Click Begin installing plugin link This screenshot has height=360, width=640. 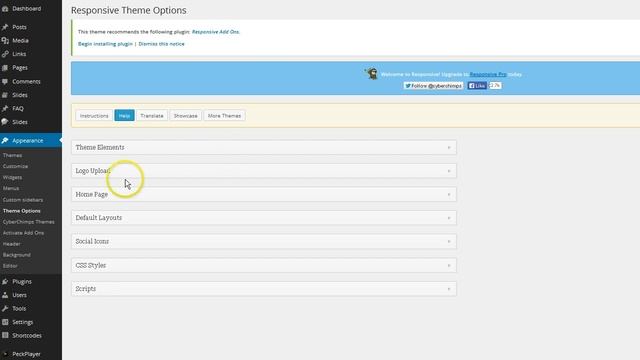(105, 44)
